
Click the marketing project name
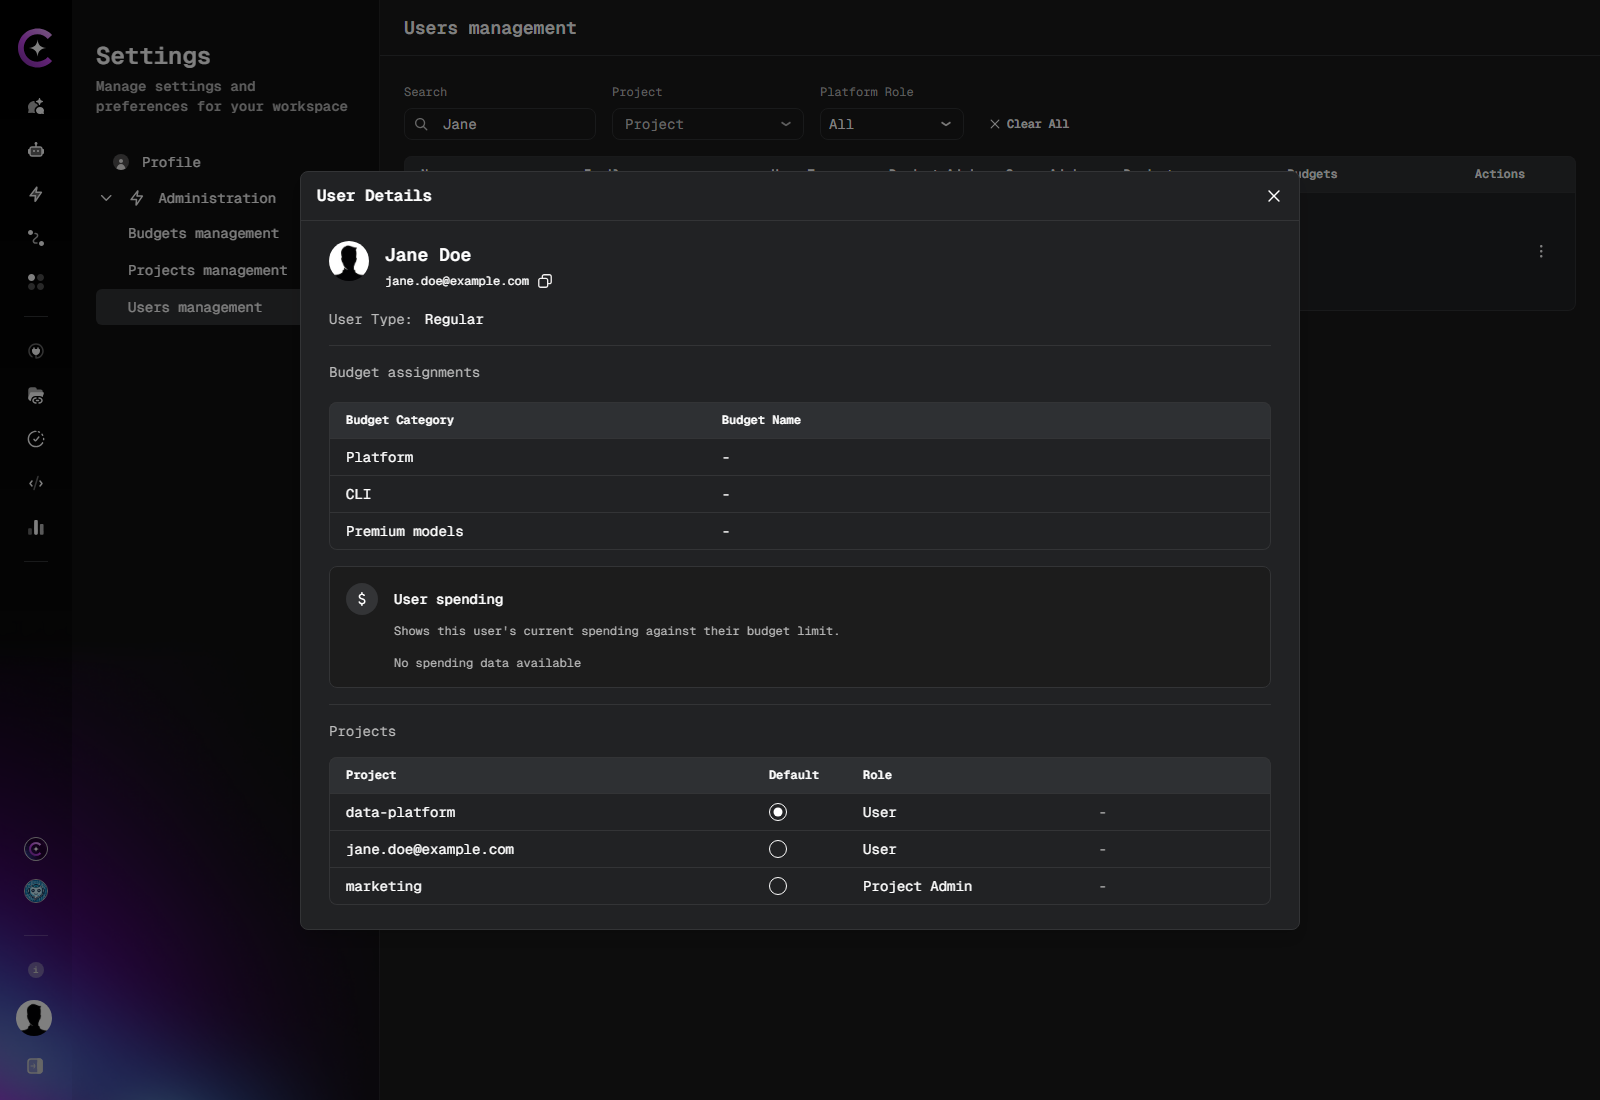pyautogui.click(x=383, y=886)
